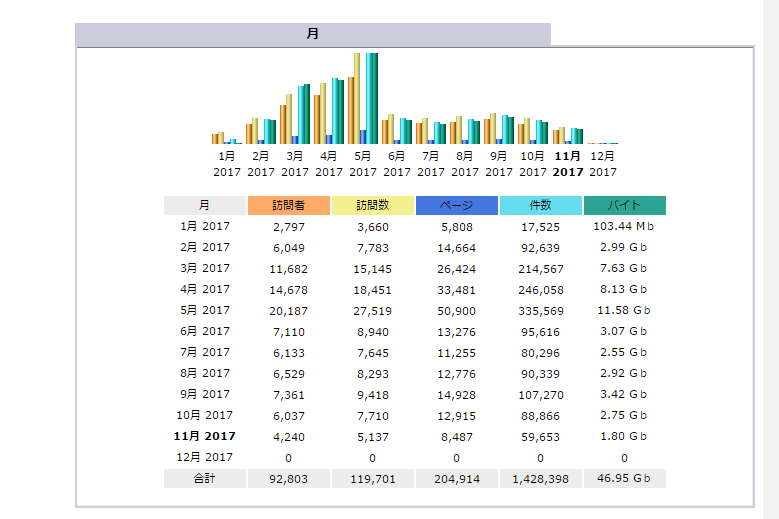Select the 4月 2017 row label

tap(205, 289)
